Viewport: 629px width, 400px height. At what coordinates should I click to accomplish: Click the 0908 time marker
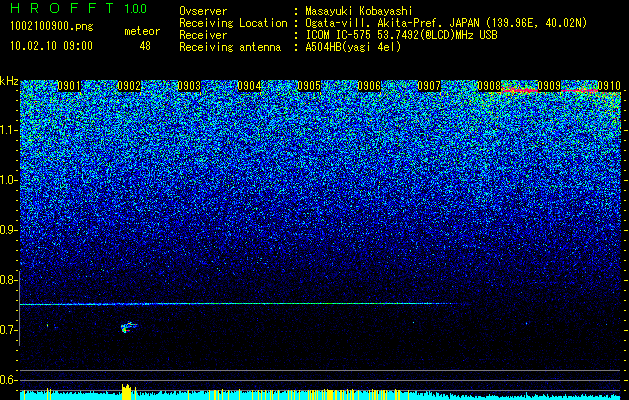tap(489, 86)
